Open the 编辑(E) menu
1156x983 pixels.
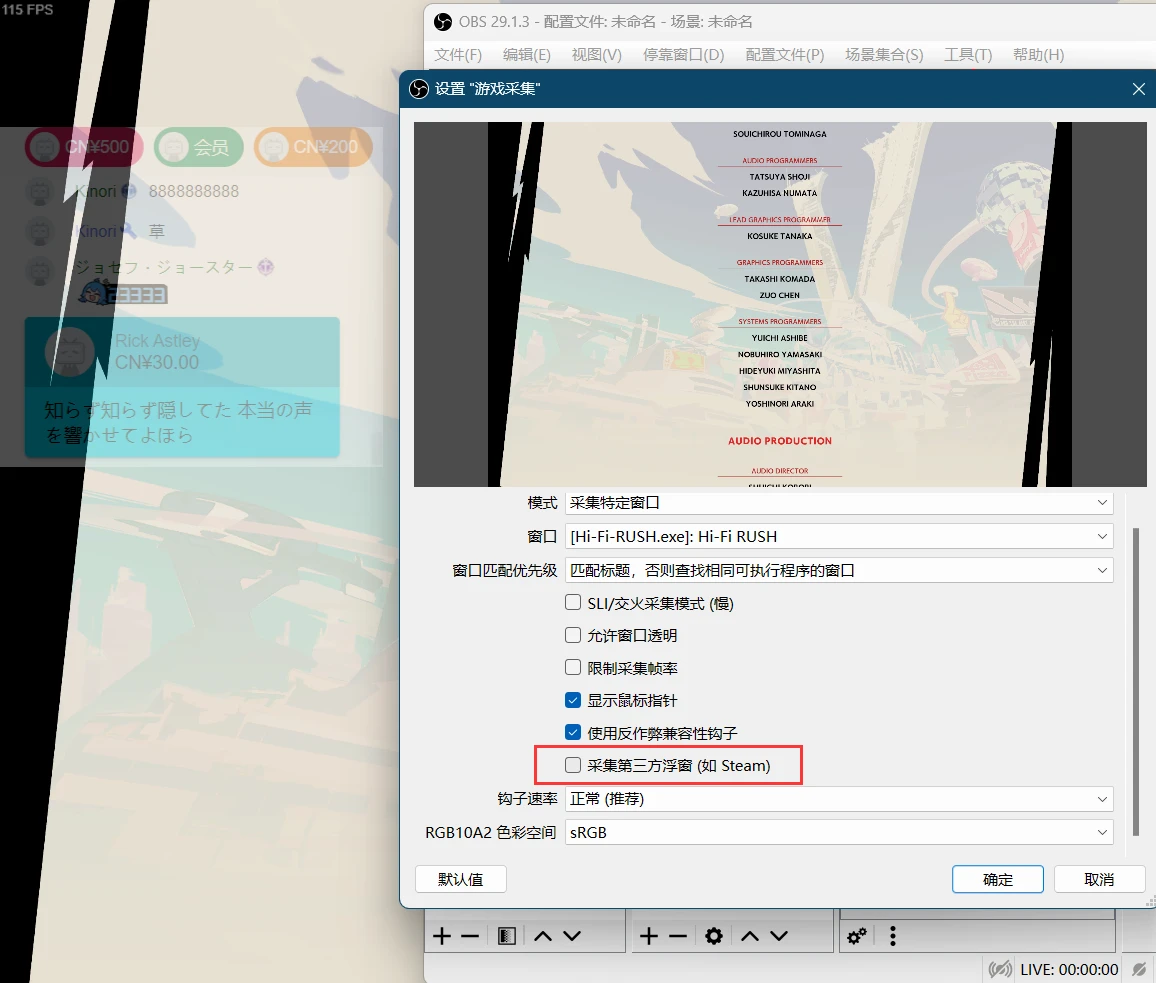pos(526,55)
